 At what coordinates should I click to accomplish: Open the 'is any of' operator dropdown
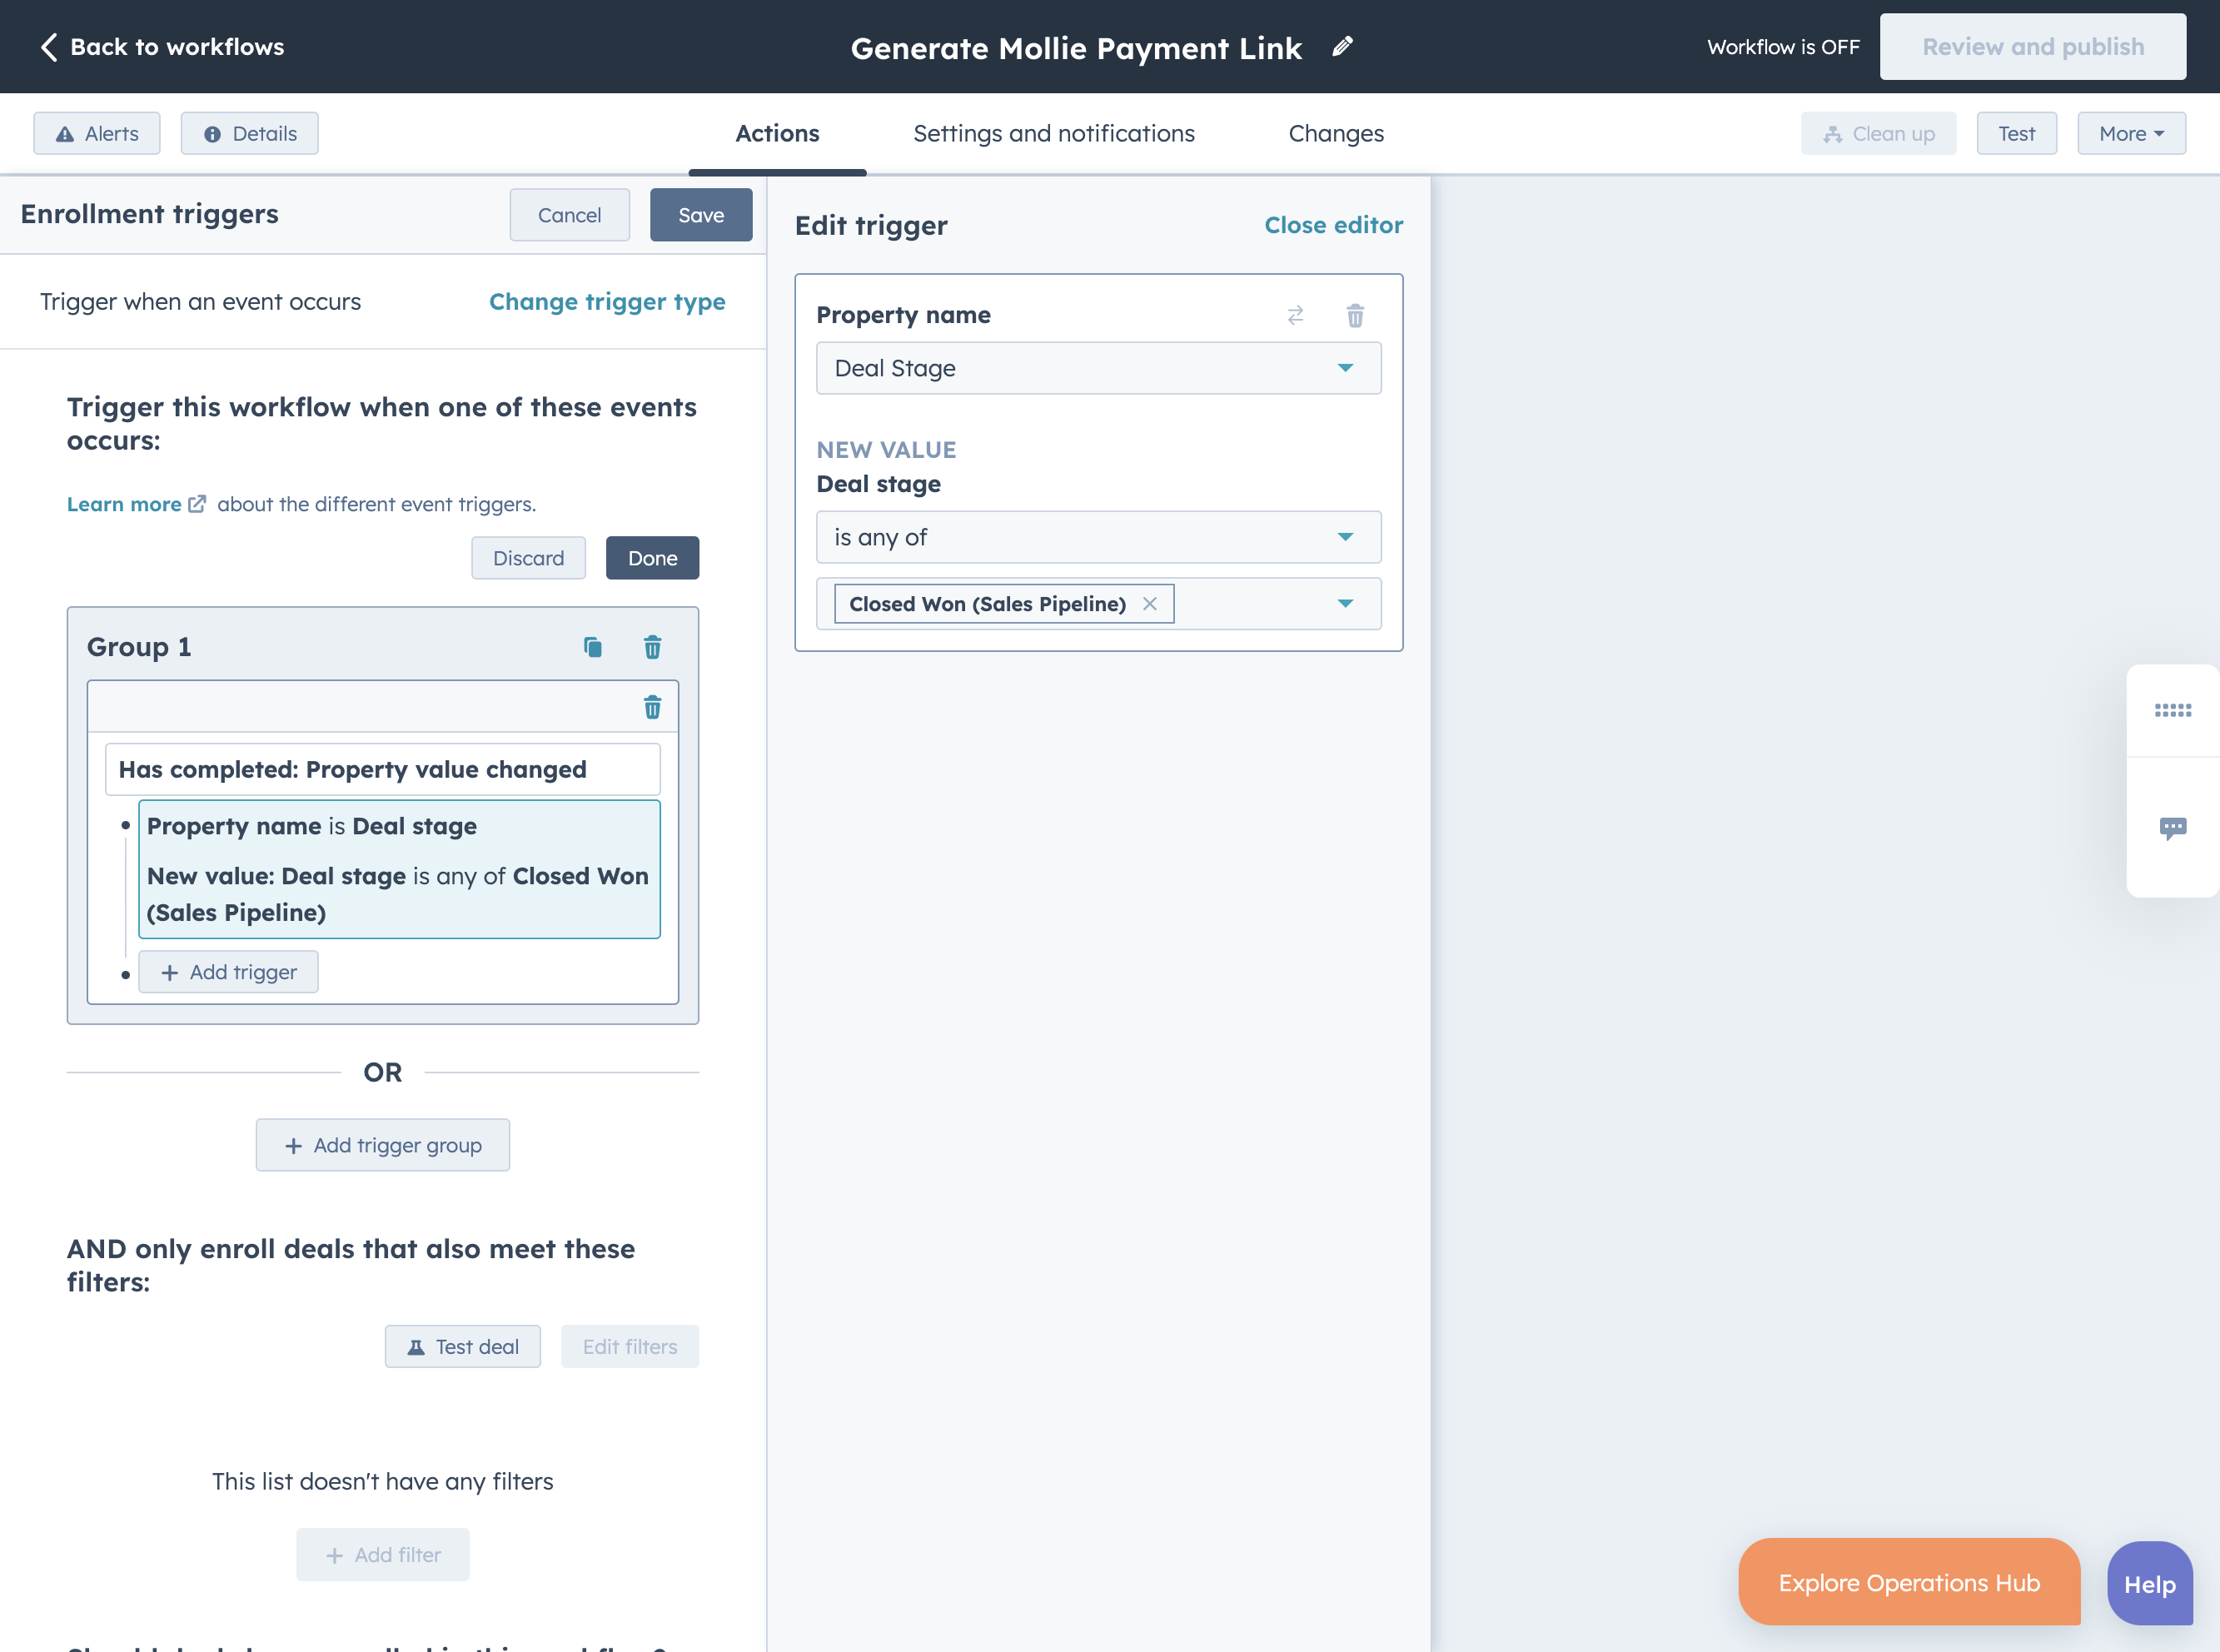coord(1098,537)
